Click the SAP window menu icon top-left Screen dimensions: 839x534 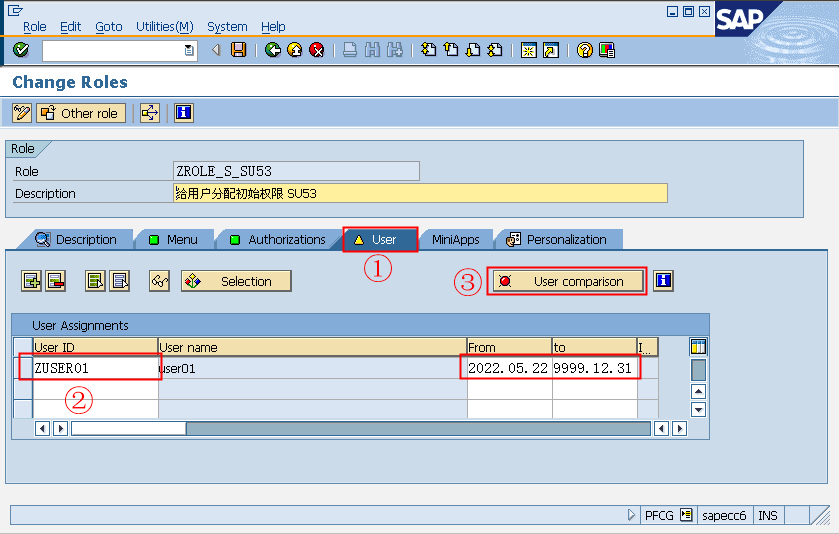15,10
